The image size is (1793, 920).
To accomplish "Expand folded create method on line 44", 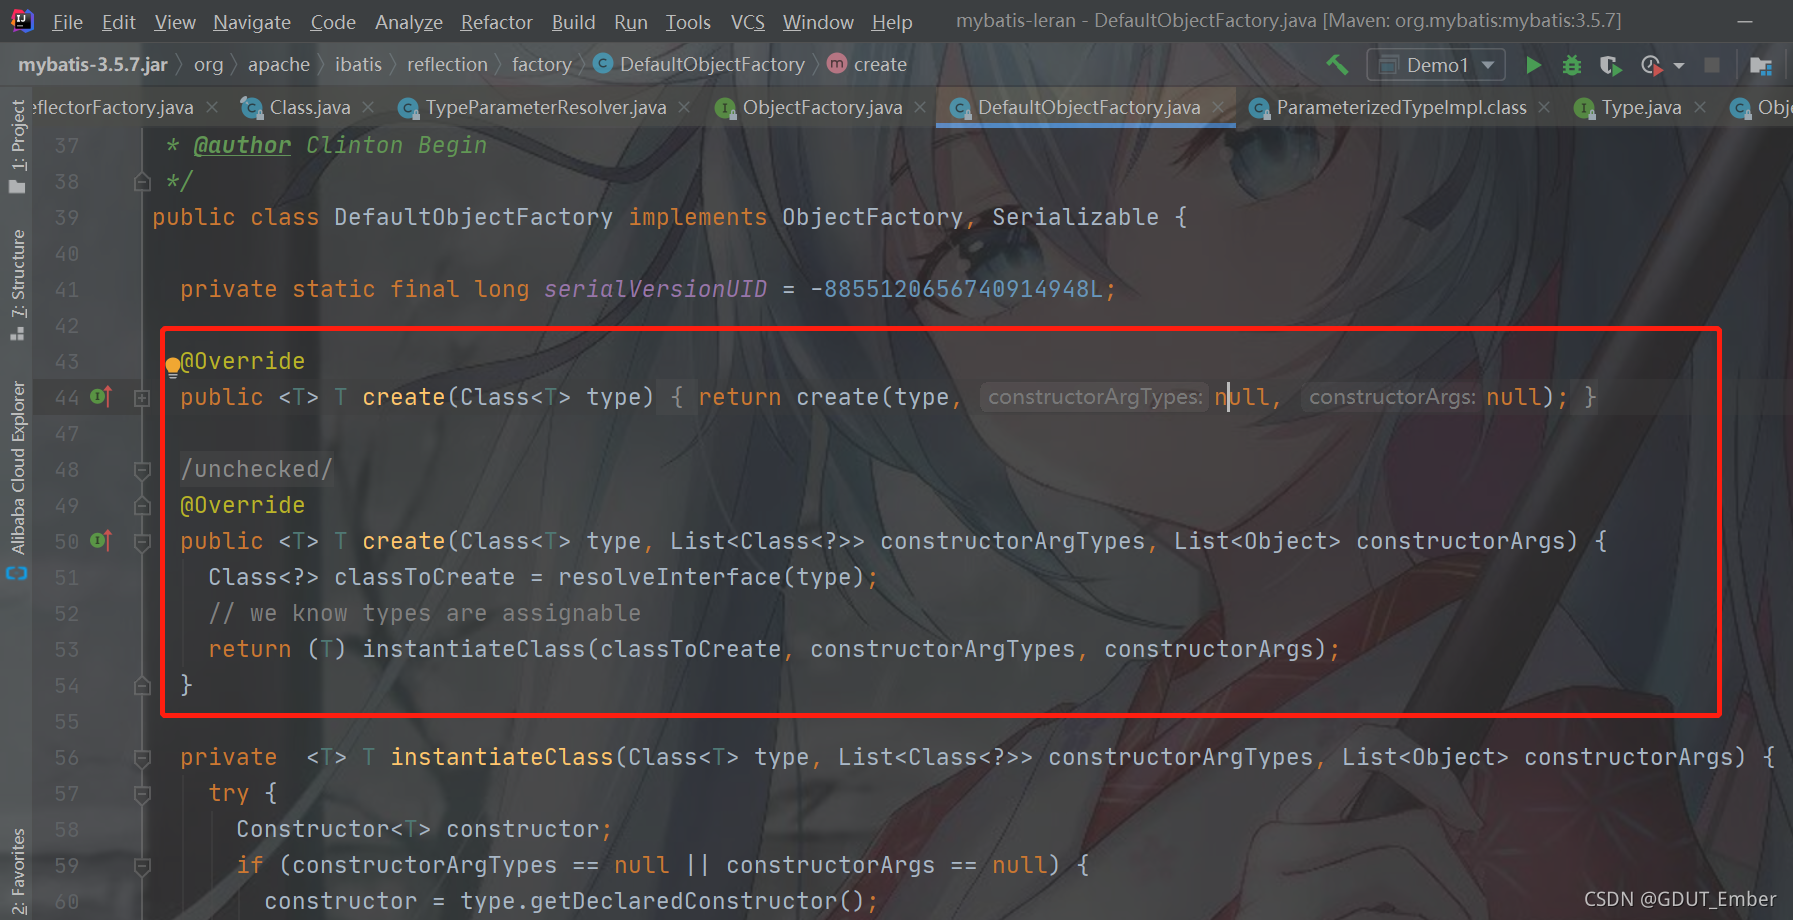I will [142, 398].
